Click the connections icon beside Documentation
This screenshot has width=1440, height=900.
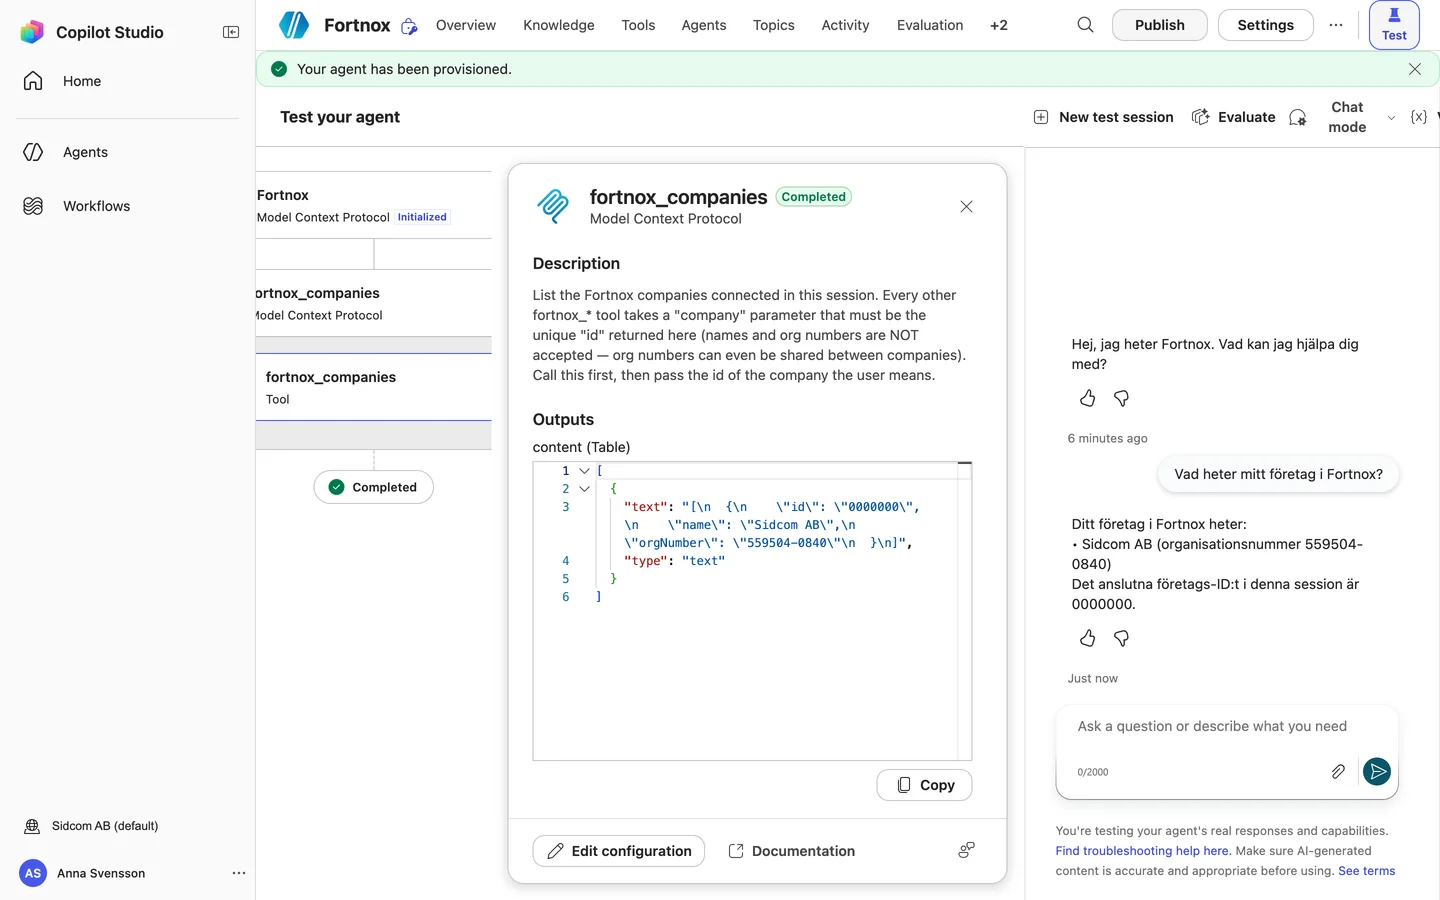[x=966, y=850]
